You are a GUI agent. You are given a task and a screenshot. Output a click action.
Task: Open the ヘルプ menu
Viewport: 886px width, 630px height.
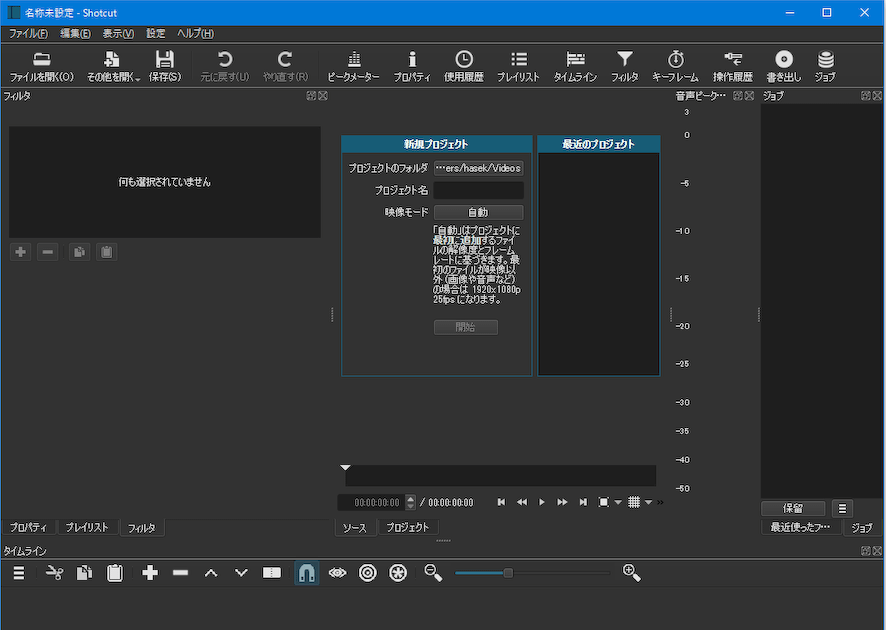tap(196, 33)
